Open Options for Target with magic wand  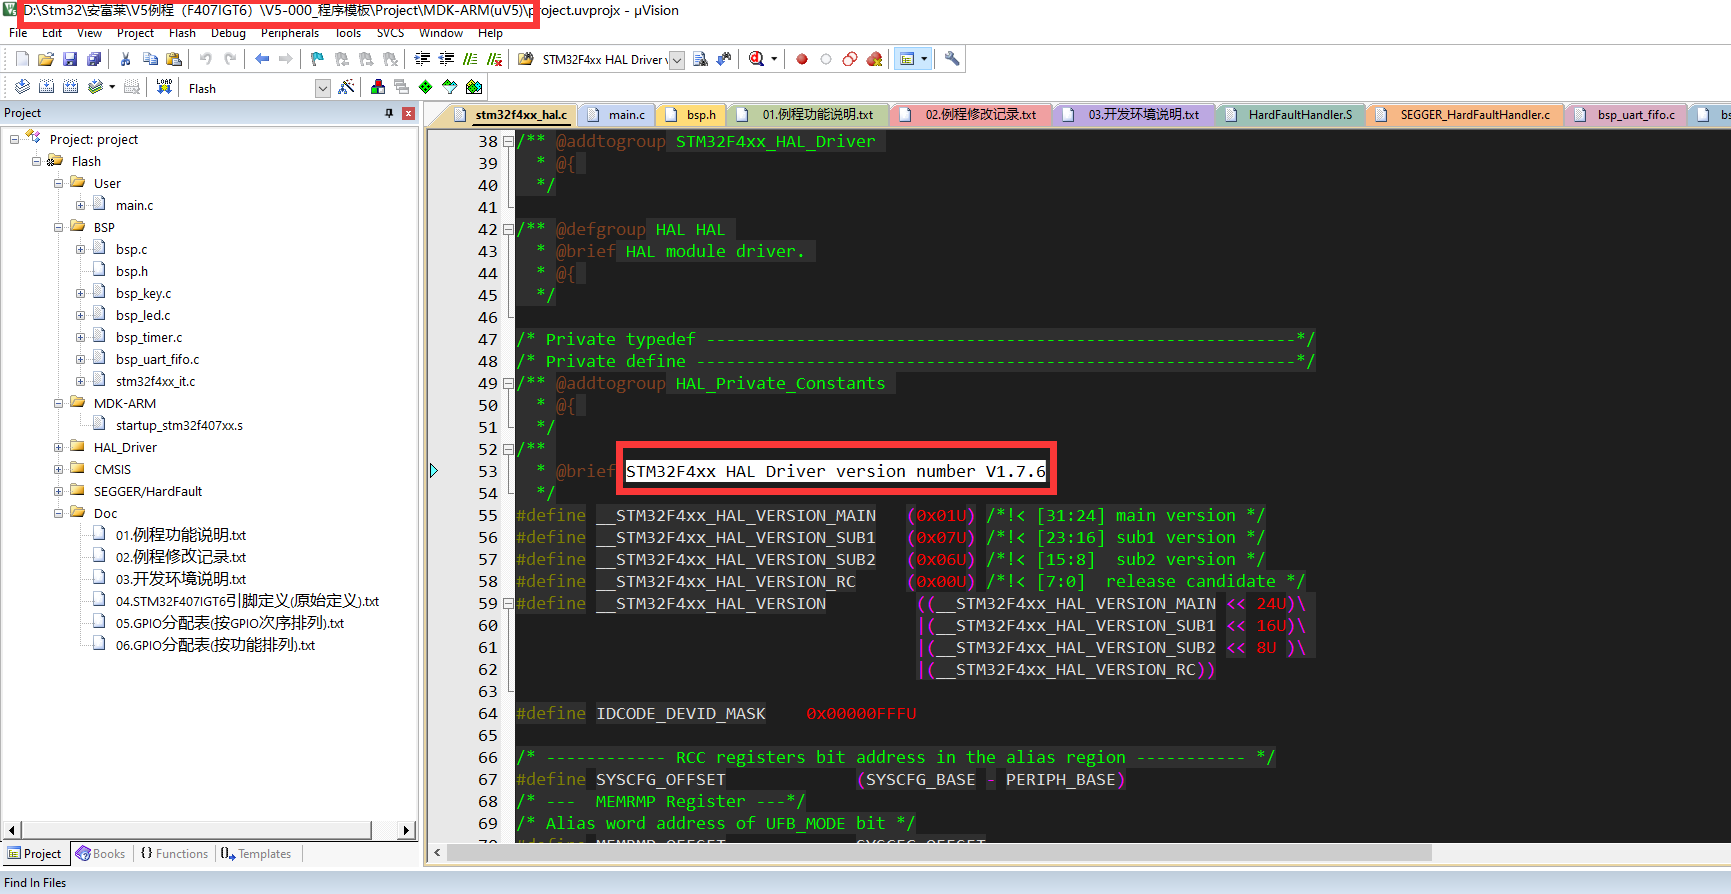pos(346,87)
